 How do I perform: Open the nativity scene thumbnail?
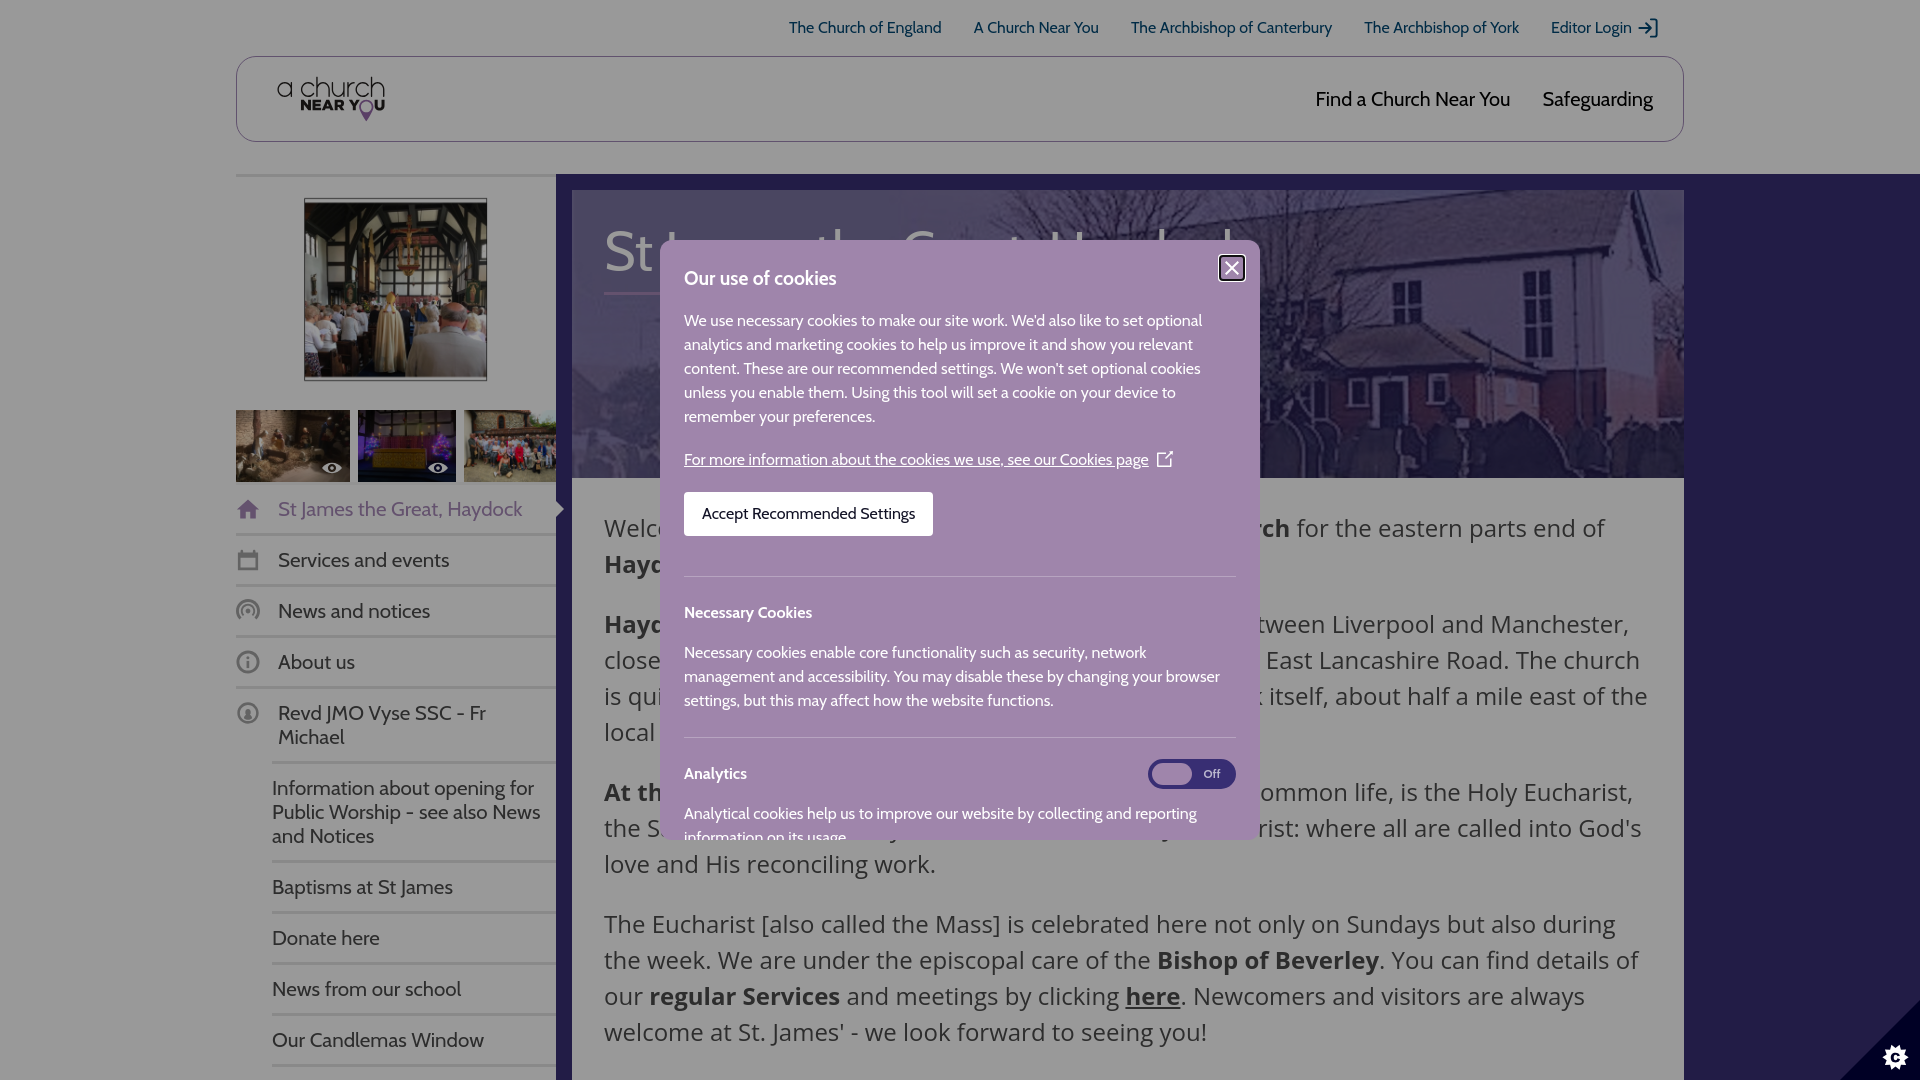293,446
